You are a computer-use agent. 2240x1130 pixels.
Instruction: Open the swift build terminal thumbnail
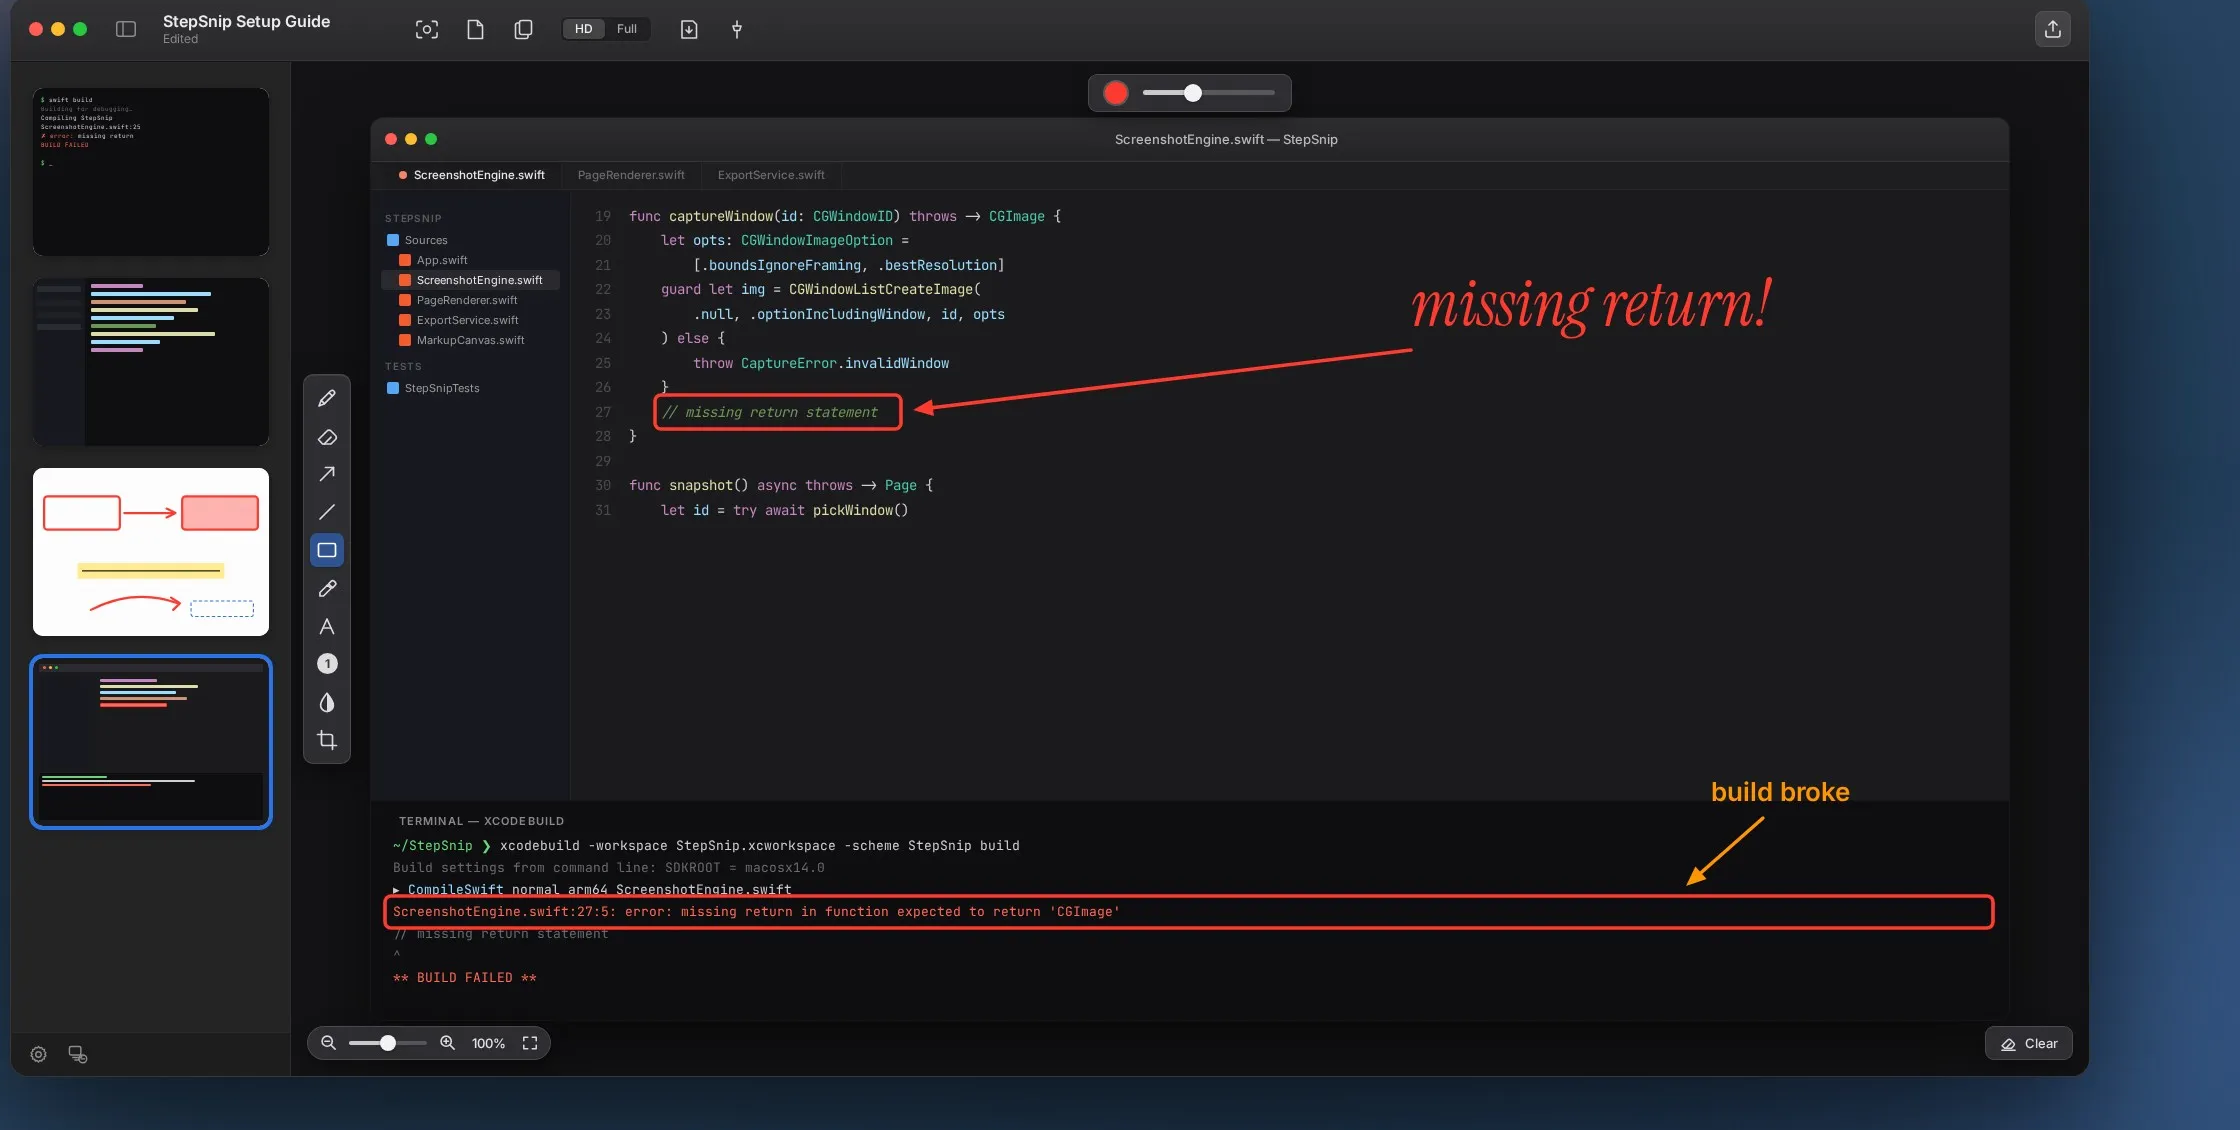tap(151, 172)
